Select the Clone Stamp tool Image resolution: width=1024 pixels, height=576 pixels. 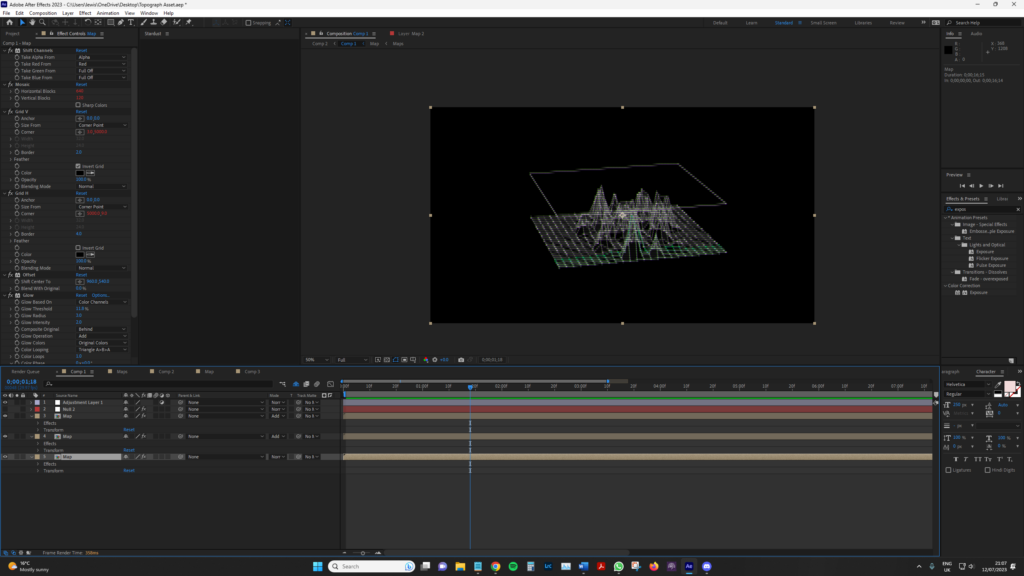[153, 22]
